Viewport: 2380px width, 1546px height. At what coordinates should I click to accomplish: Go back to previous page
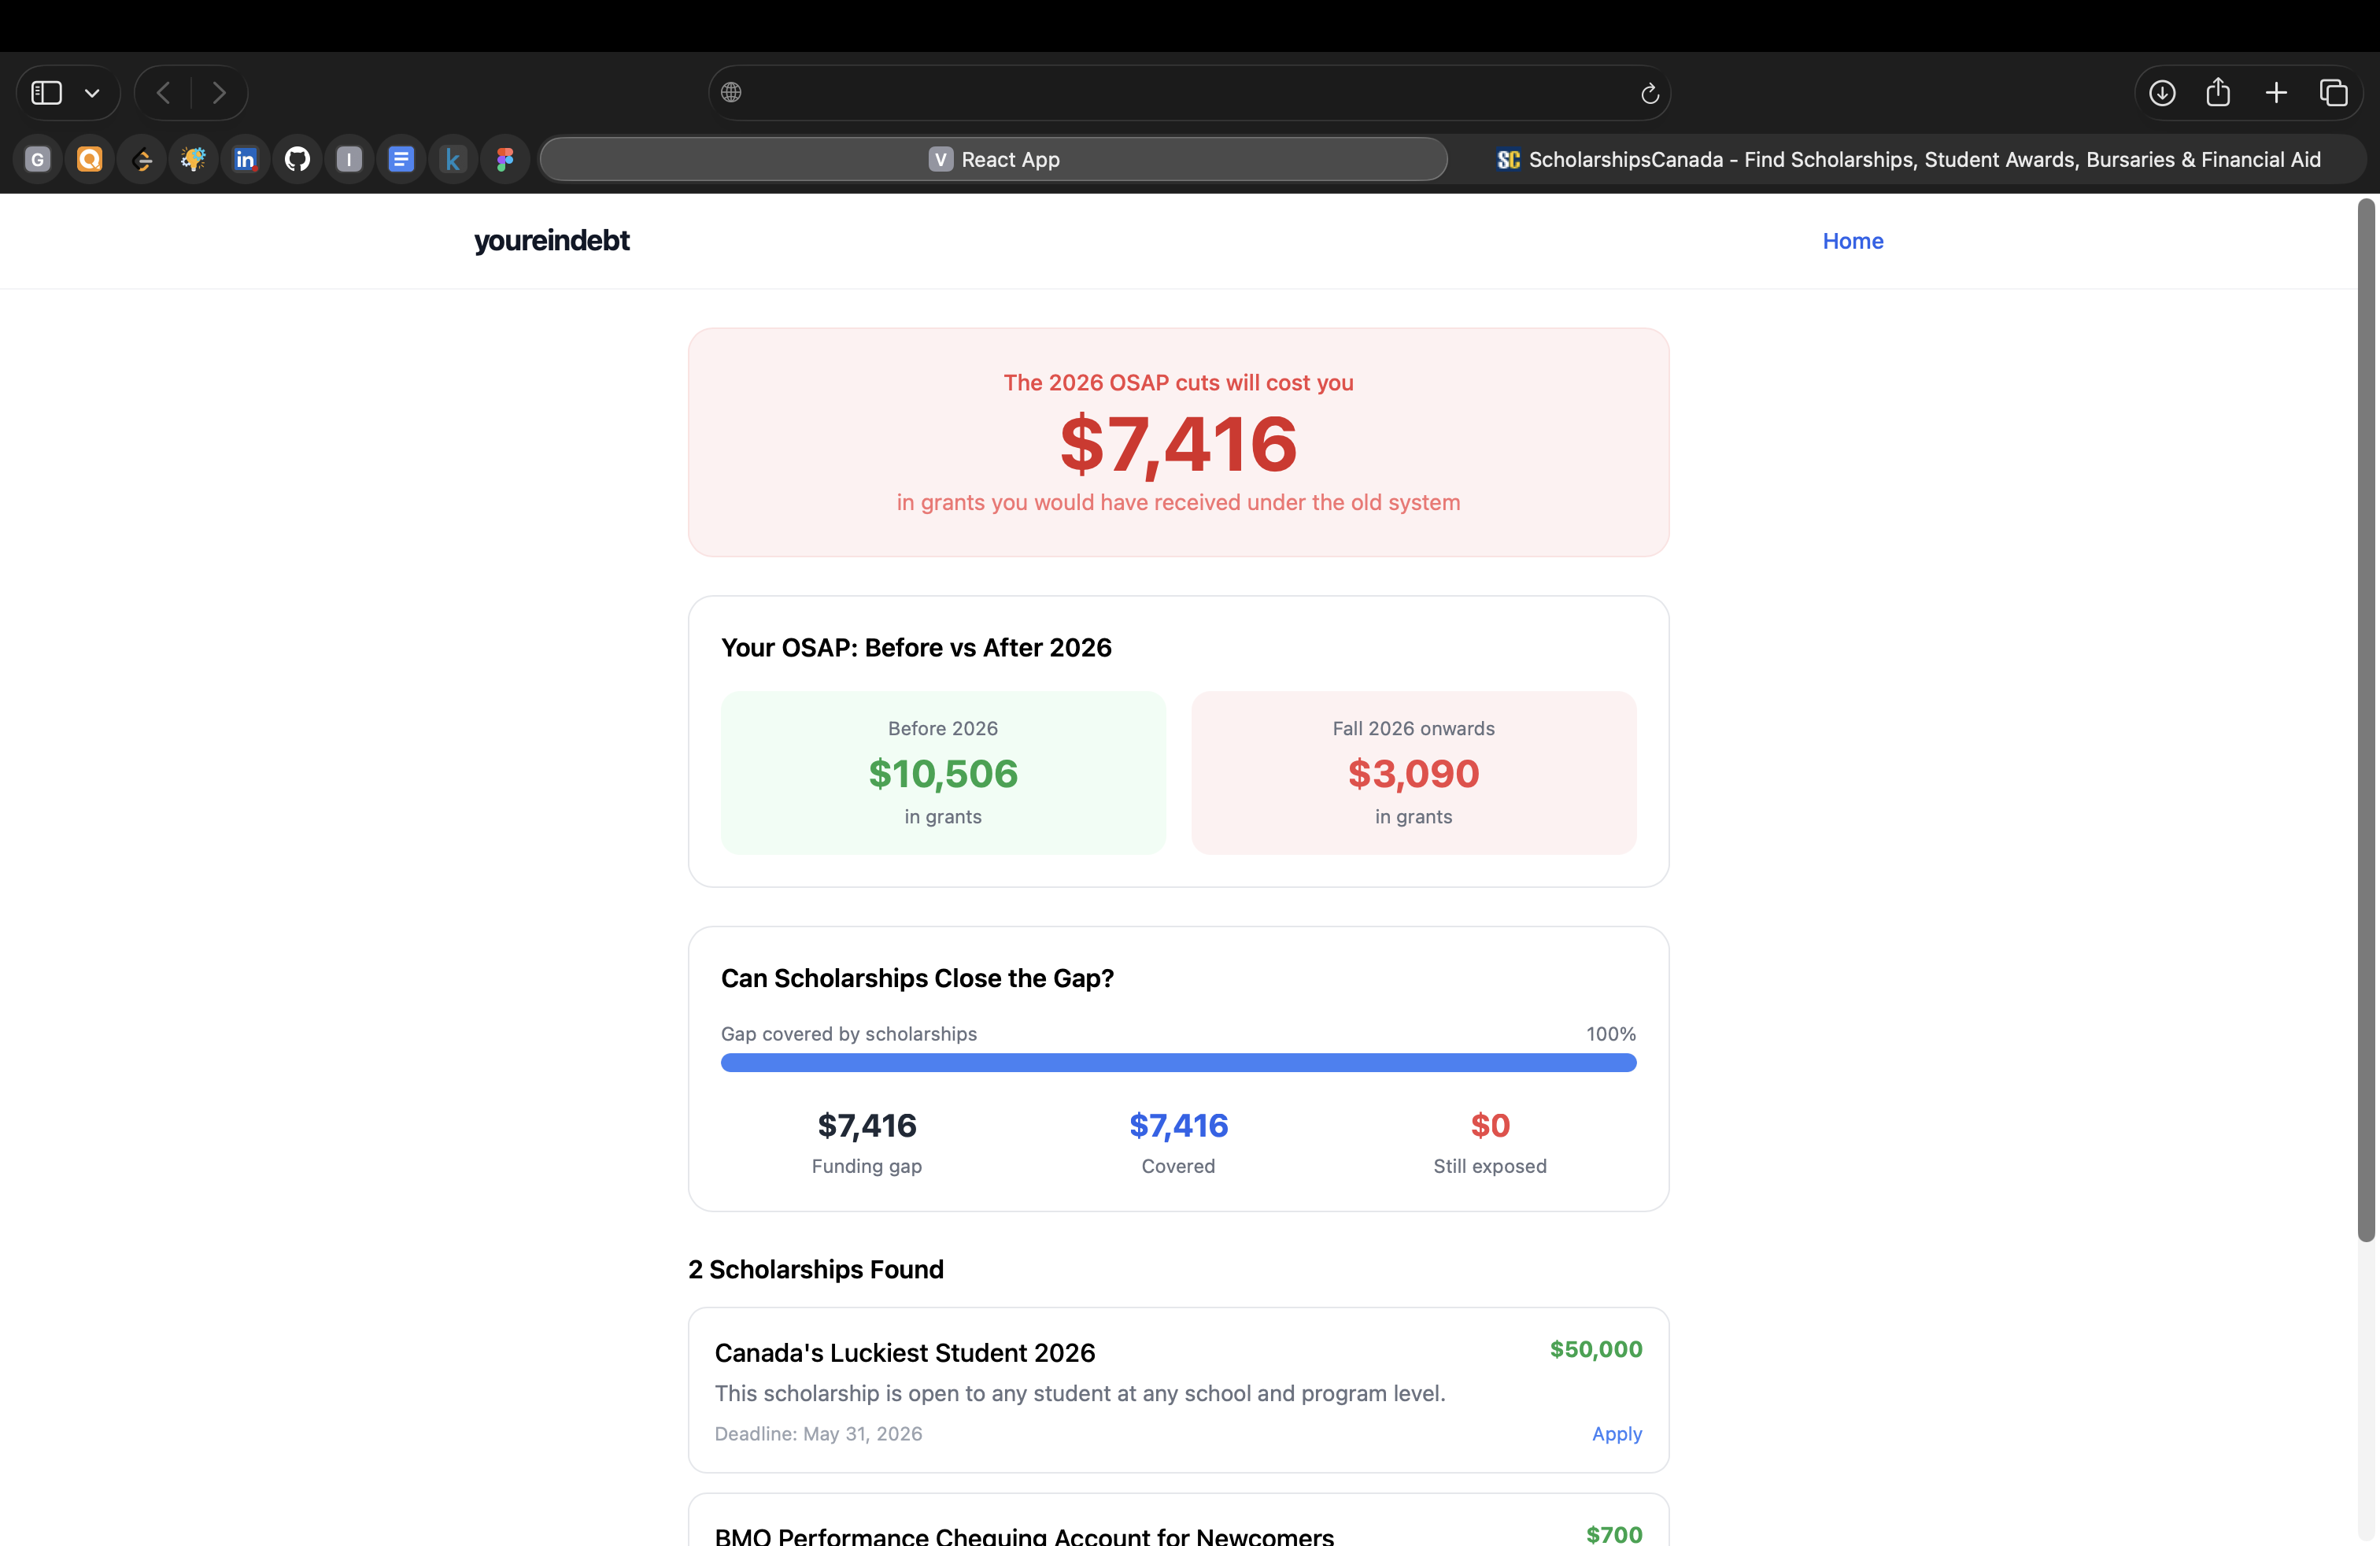(164, 93)
